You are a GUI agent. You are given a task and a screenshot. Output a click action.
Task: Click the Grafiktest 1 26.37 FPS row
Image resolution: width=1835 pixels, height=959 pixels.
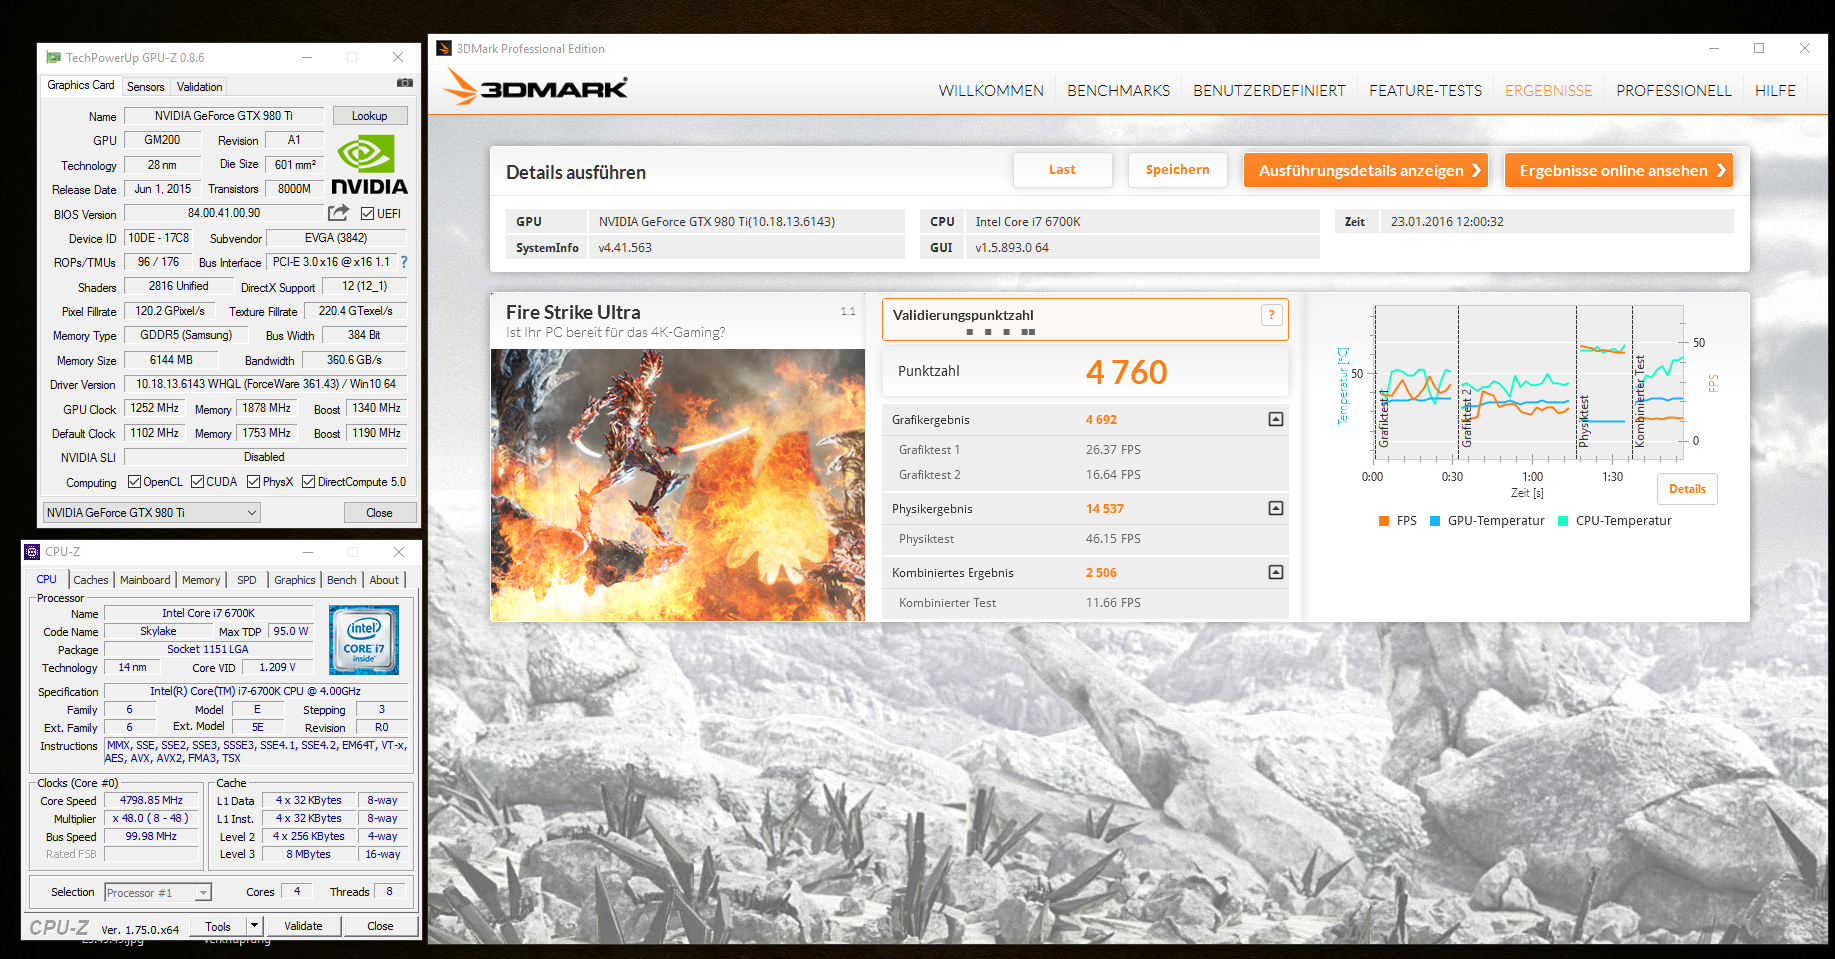[x=1085, y=450]
